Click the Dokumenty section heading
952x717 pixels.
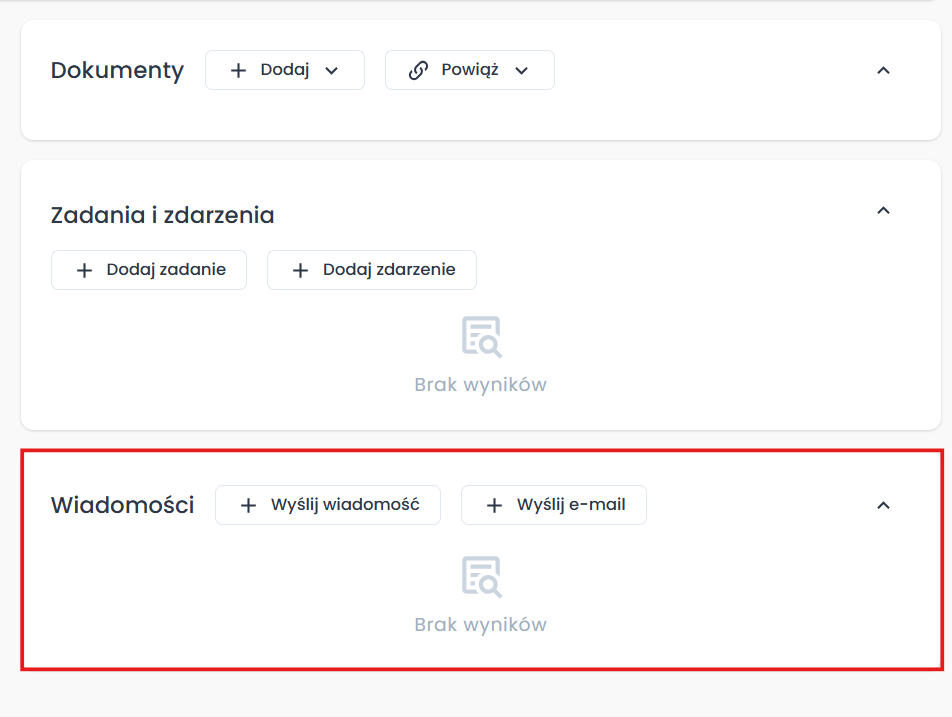117,71
